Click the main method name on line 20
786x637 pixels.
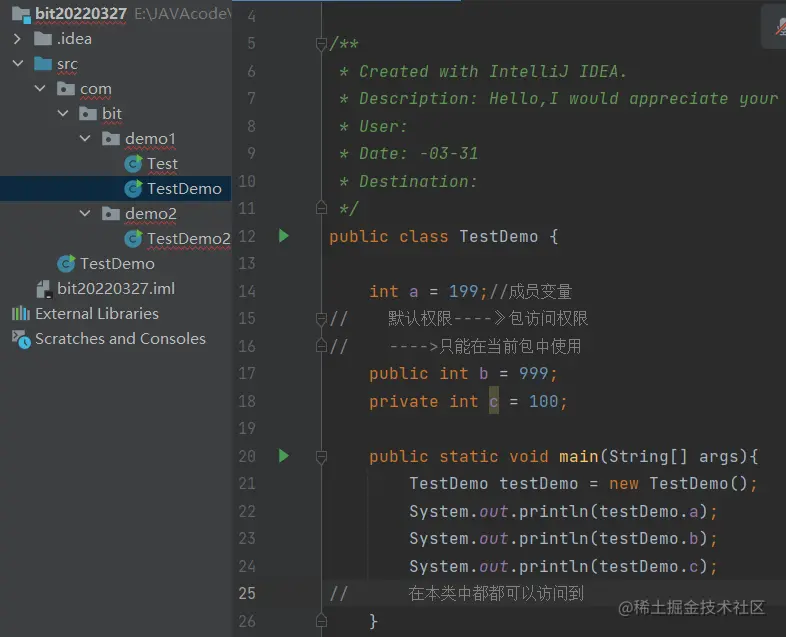coord(578,456)
